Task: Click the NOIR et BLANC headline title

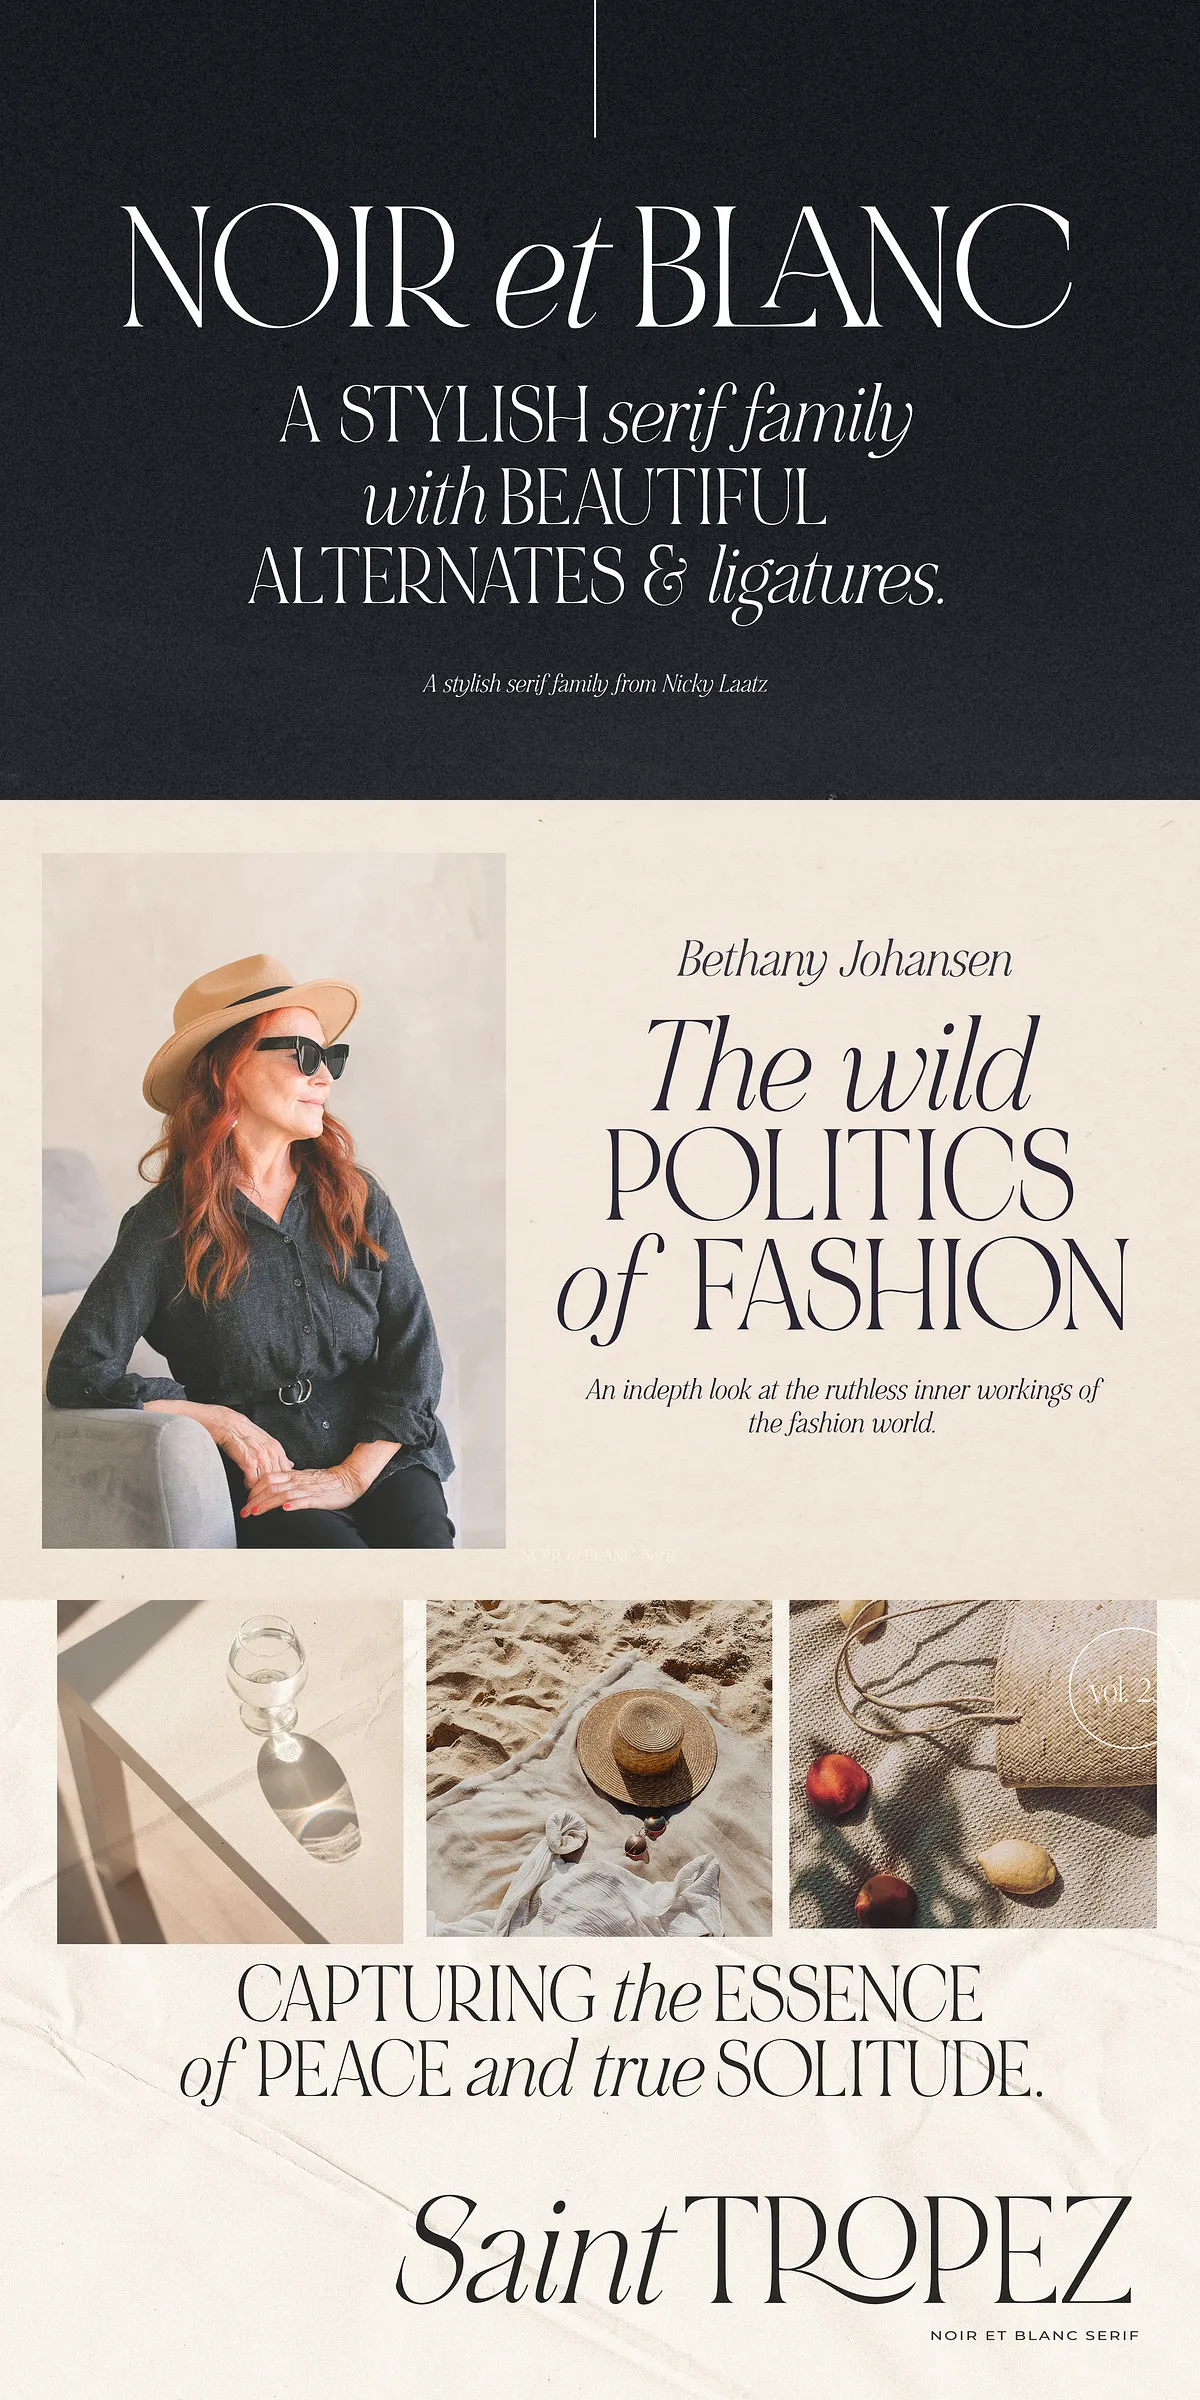Action: click(597, 266)
